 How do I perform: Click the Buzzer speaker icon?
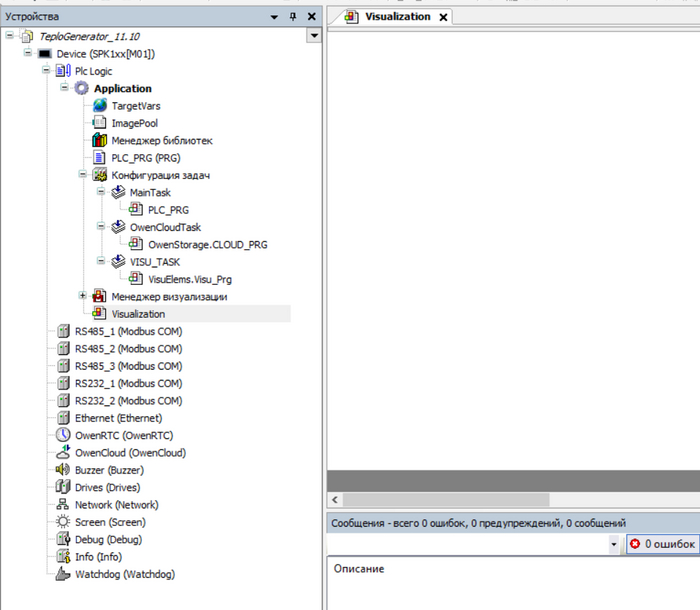[x=63, y=470]
